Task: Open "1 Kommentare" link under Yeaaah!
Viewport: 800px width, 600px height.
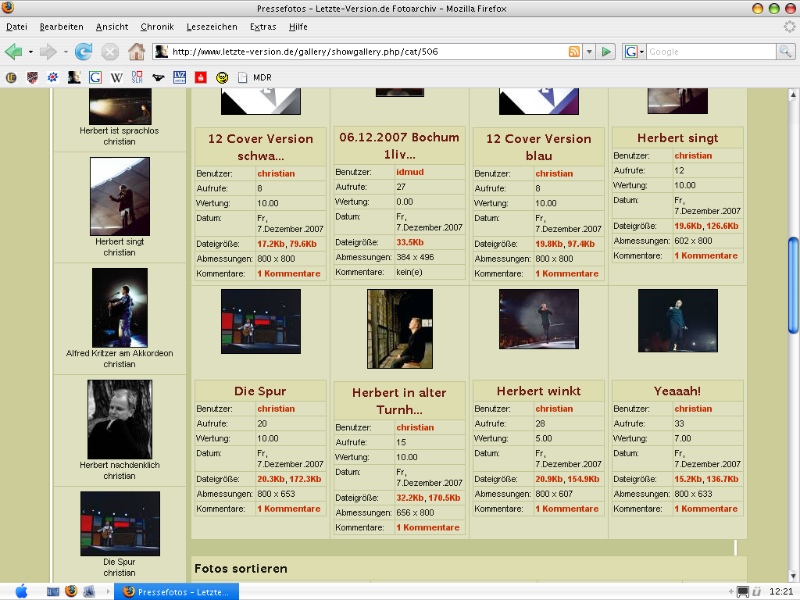Action: pos(706,508)
